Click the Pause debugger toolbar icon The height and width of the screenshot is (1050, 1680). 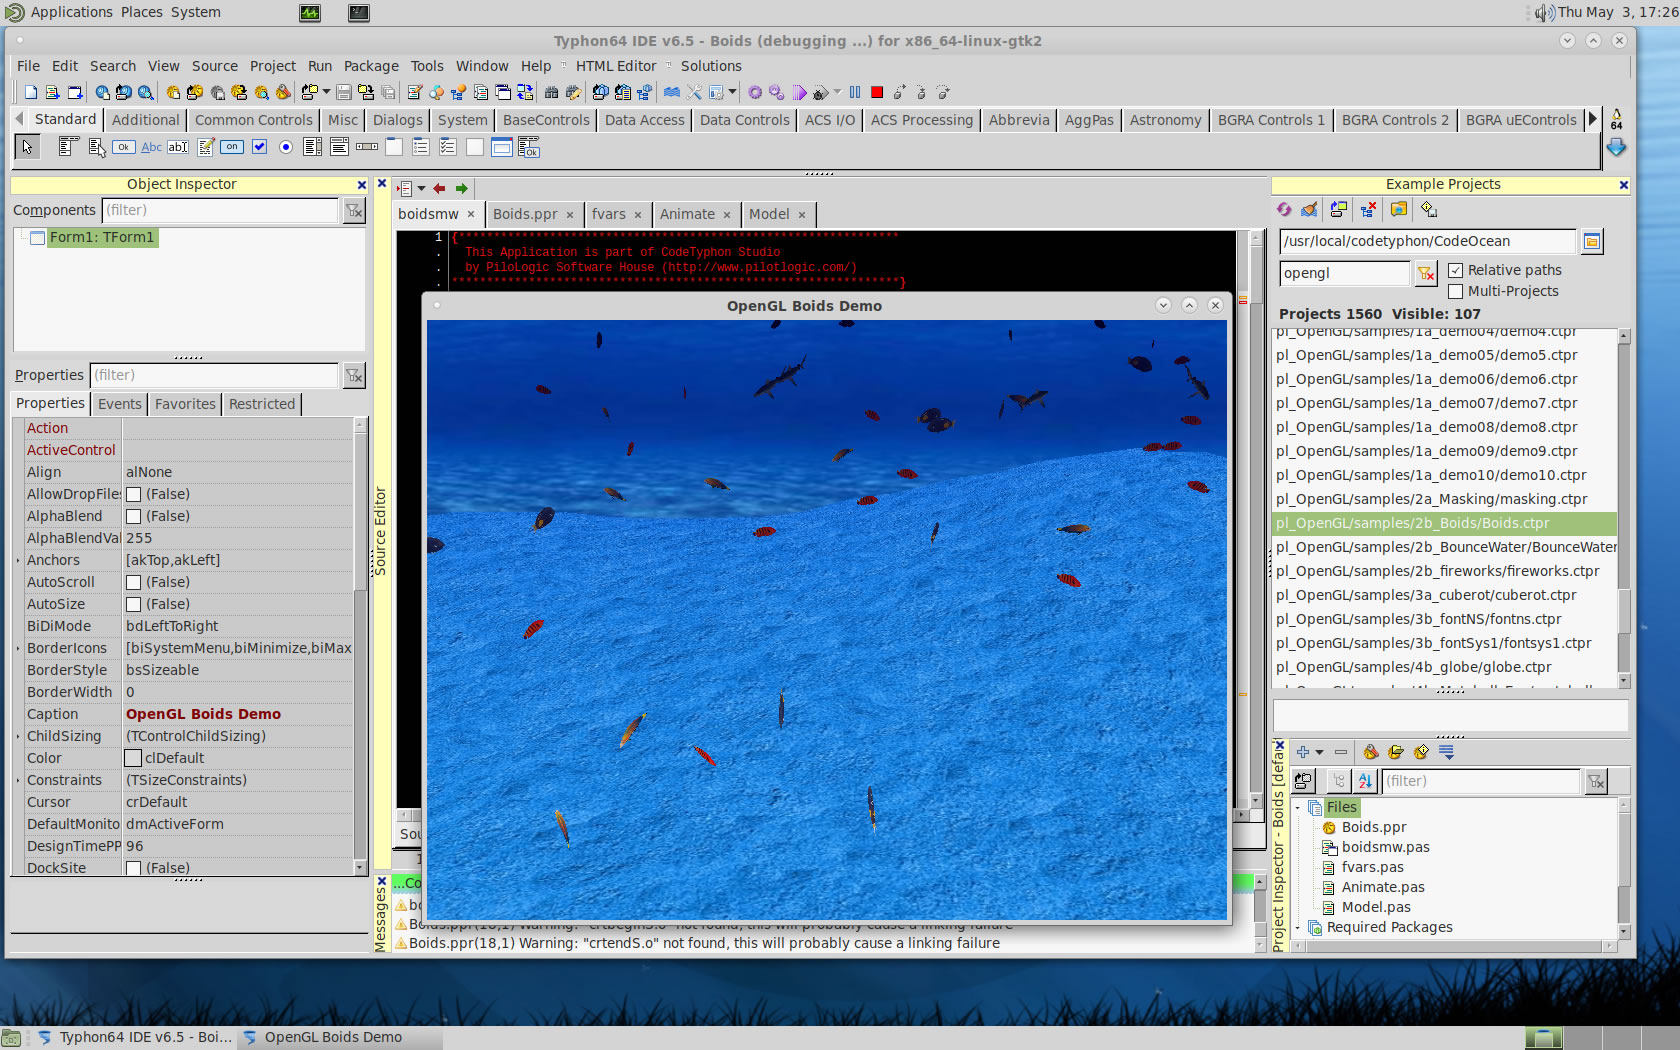point(855,92)
